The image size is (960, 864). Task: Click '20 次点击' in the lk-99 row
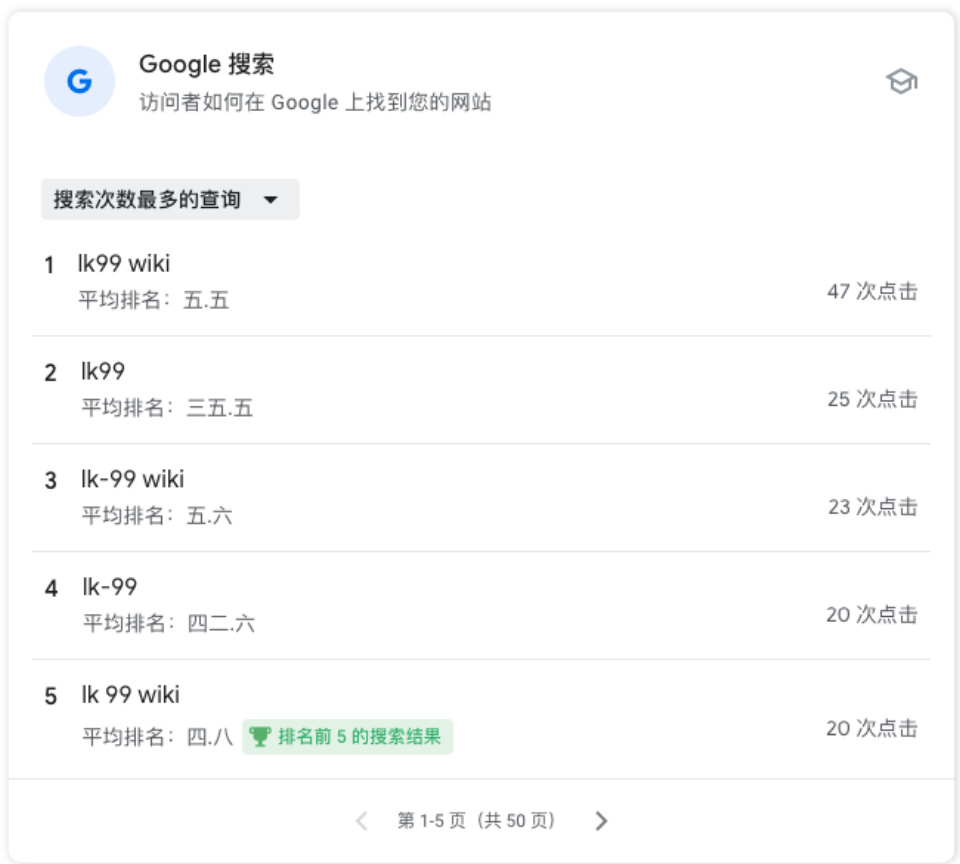[x=872, y=614]
